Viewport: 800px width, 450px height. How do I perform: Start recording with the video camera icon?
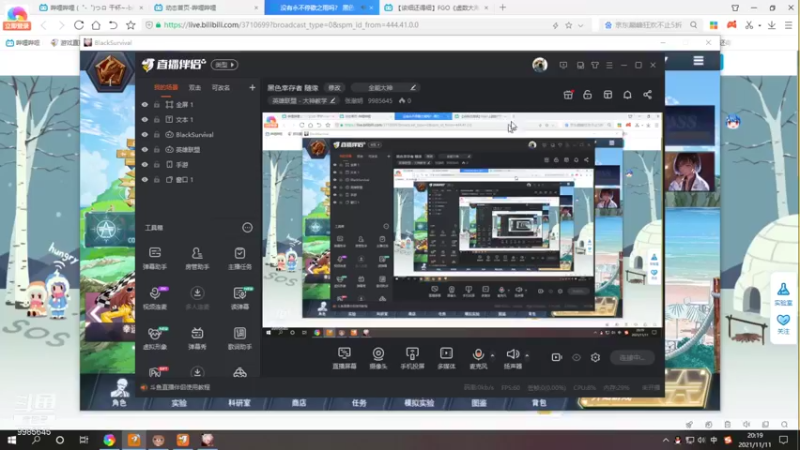tap(557, 357)
